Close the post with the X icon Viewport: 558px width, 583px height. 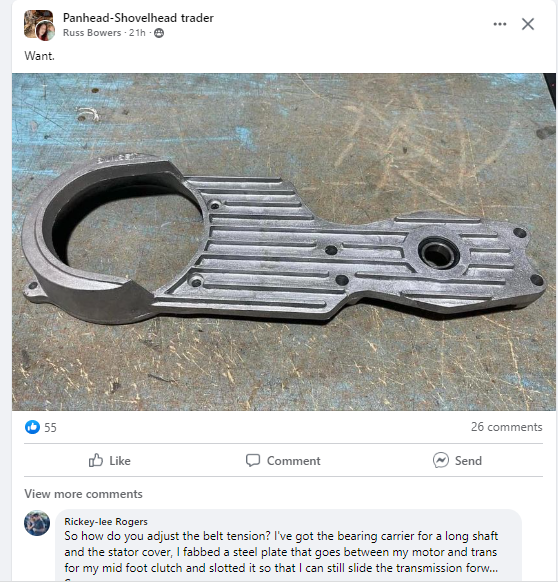click(528, 24)
